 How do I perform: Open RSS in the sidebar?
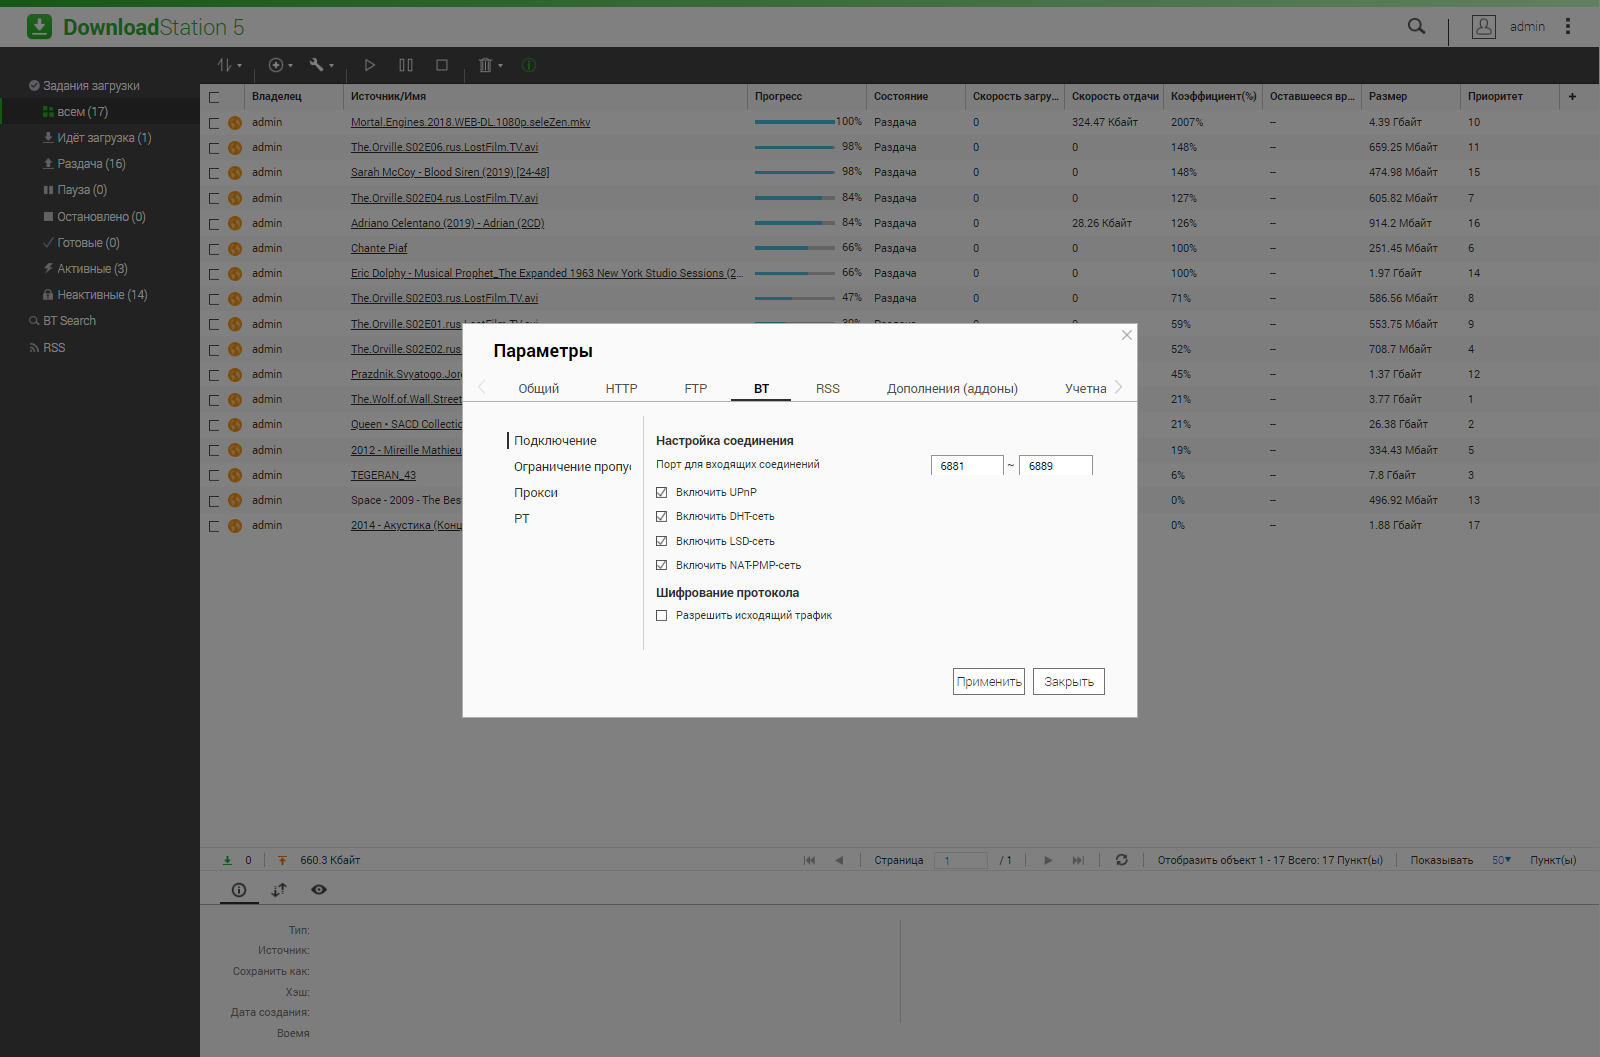point(47,348)
